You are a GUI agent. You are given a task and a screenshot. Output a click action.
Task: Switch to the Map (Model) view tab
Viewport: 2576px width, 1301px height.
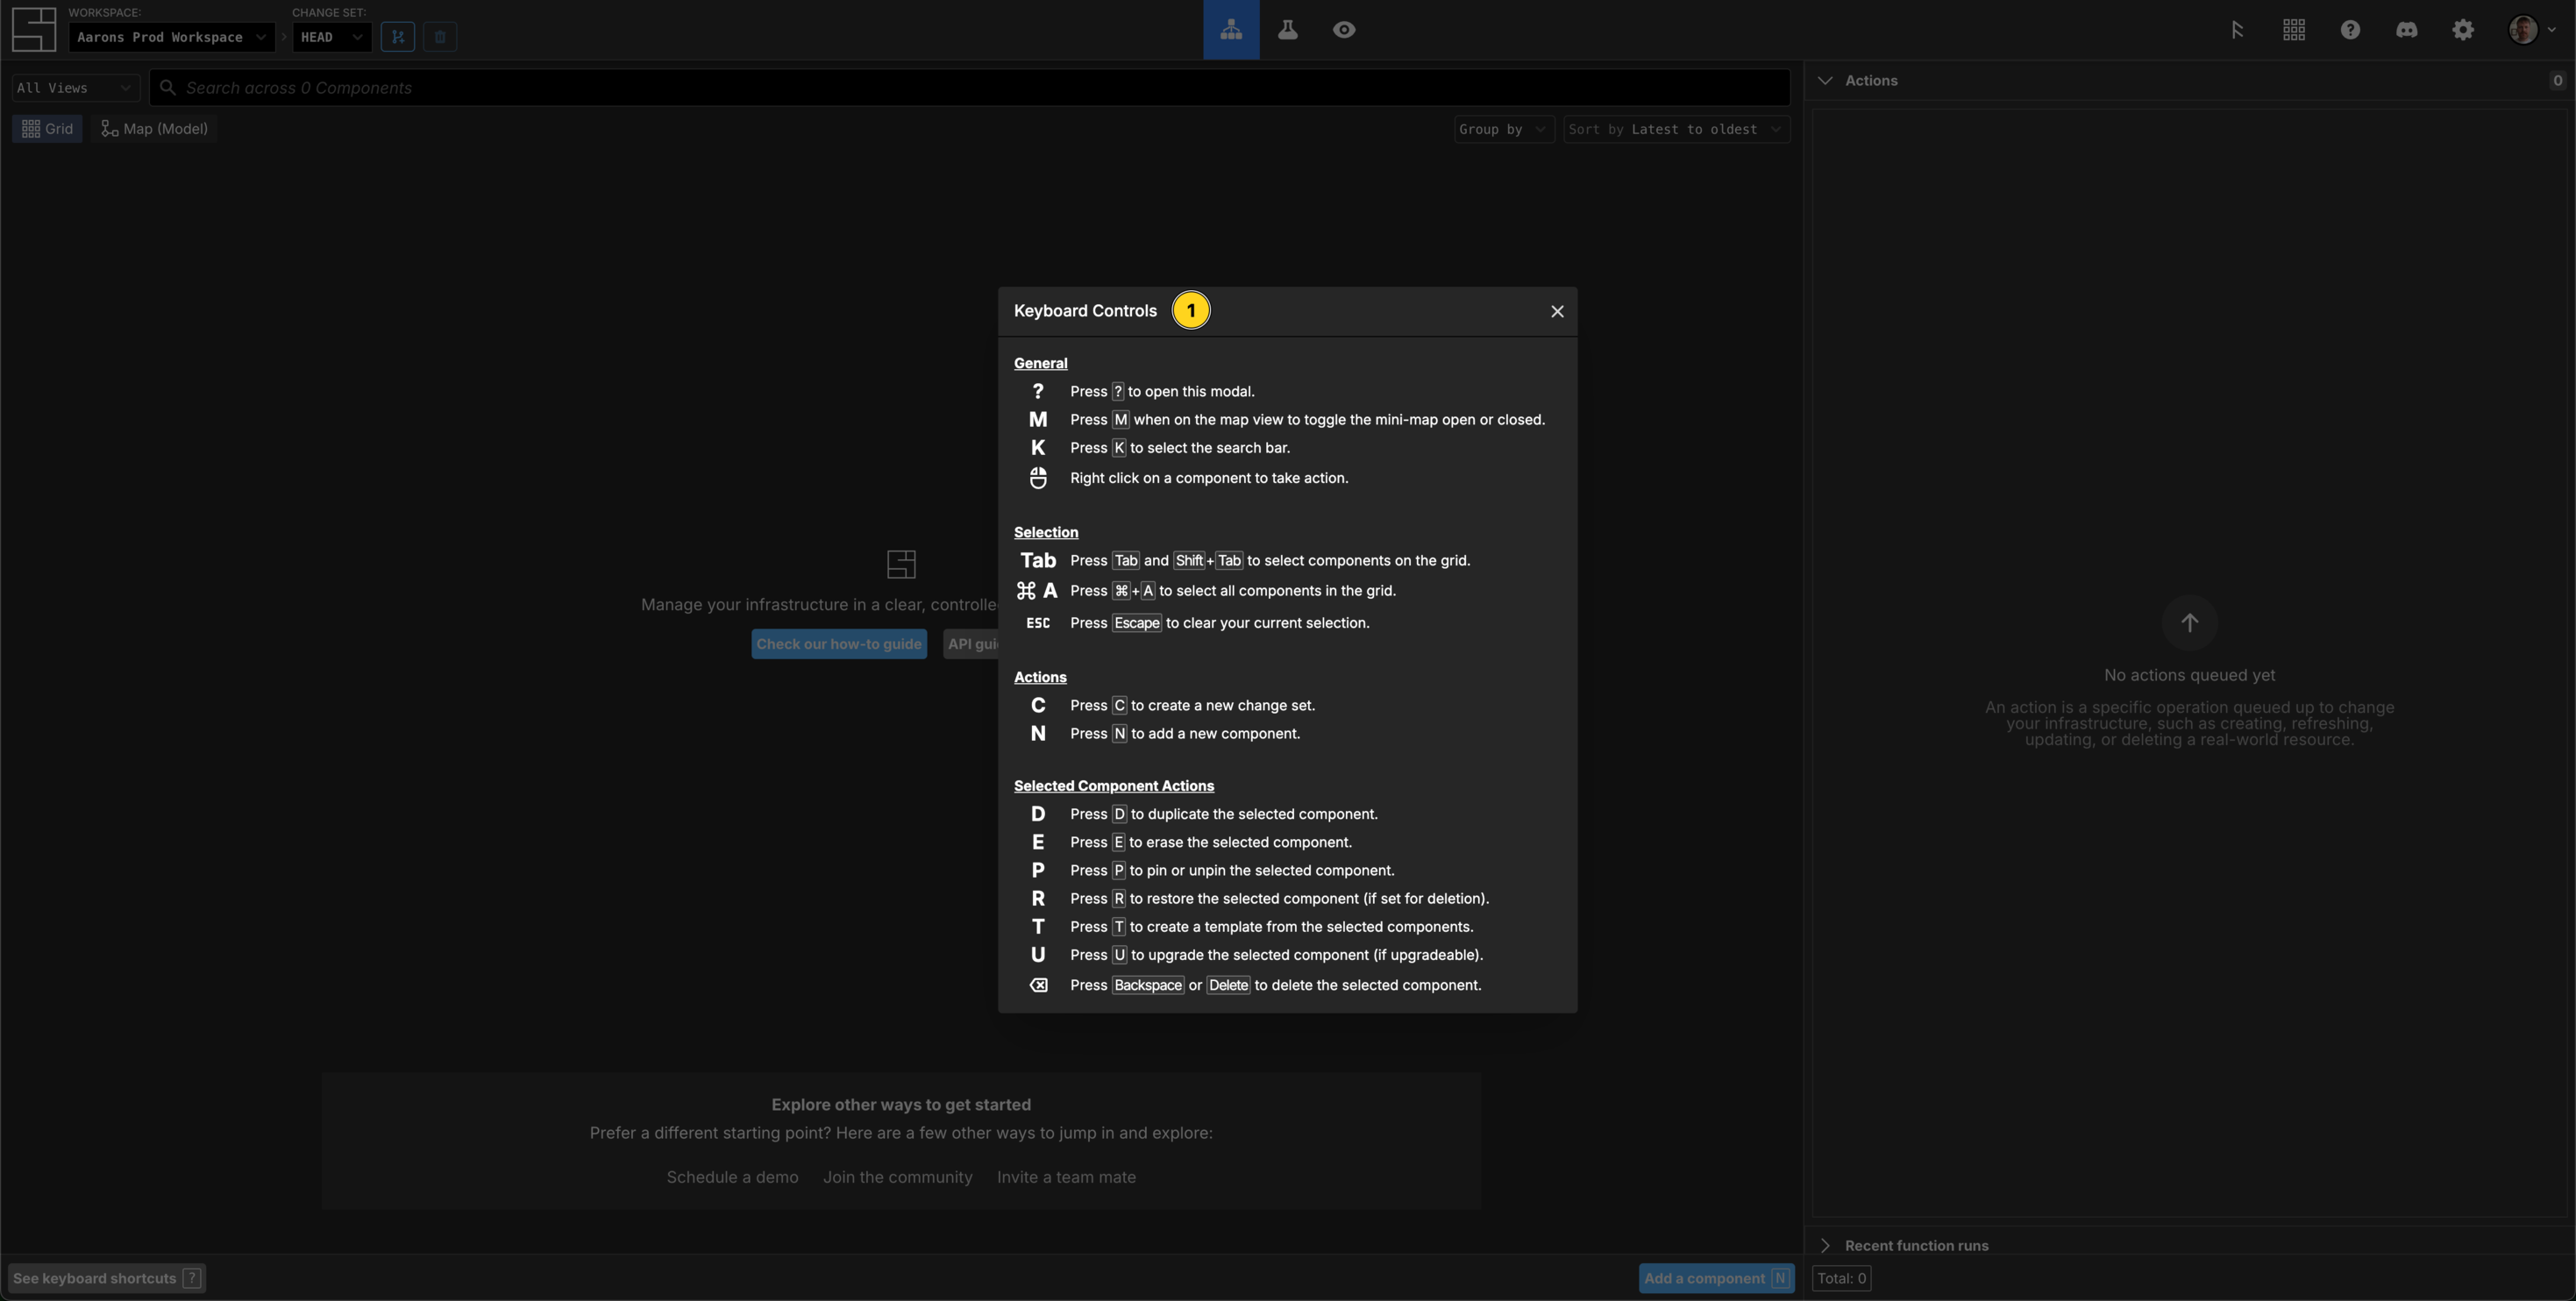tap(154, 129)
